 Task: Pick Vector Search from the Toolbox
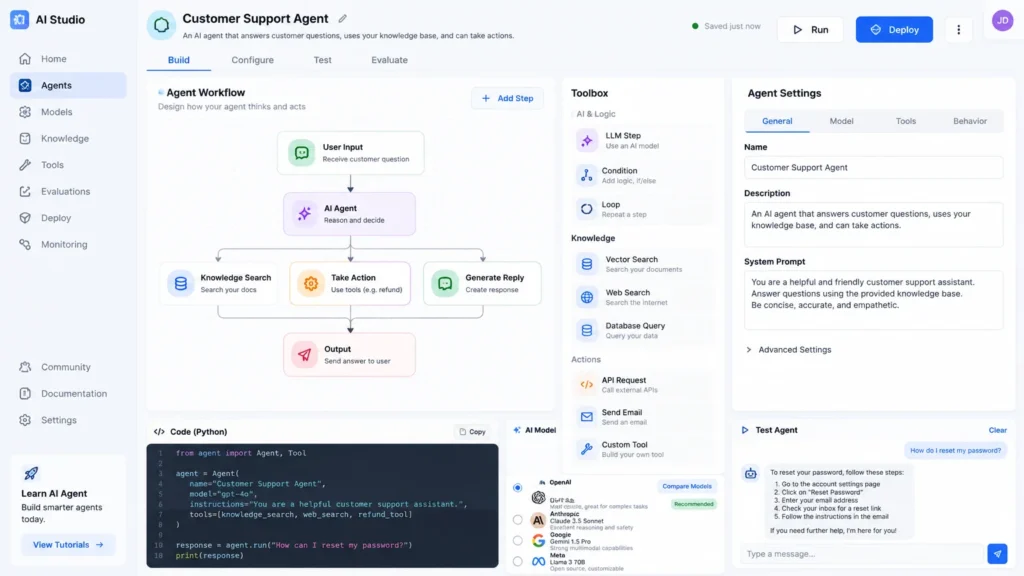(643, 264)
